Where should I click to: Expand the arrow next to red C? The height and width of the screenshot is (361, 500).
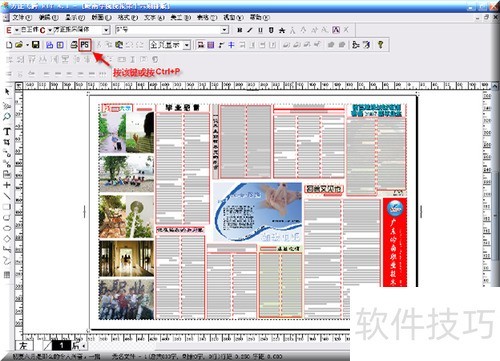pos(50,30)
